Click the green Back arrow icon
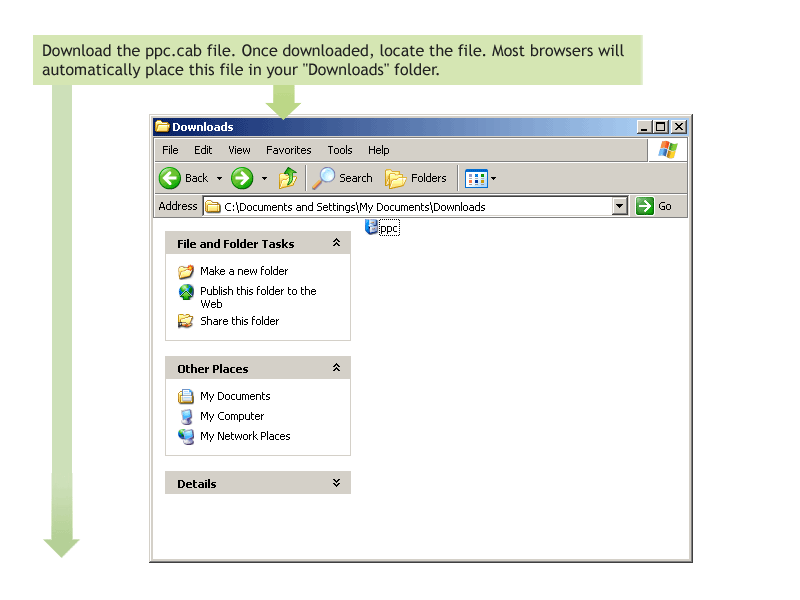800x600 pixels. click(x=170, y=178)
